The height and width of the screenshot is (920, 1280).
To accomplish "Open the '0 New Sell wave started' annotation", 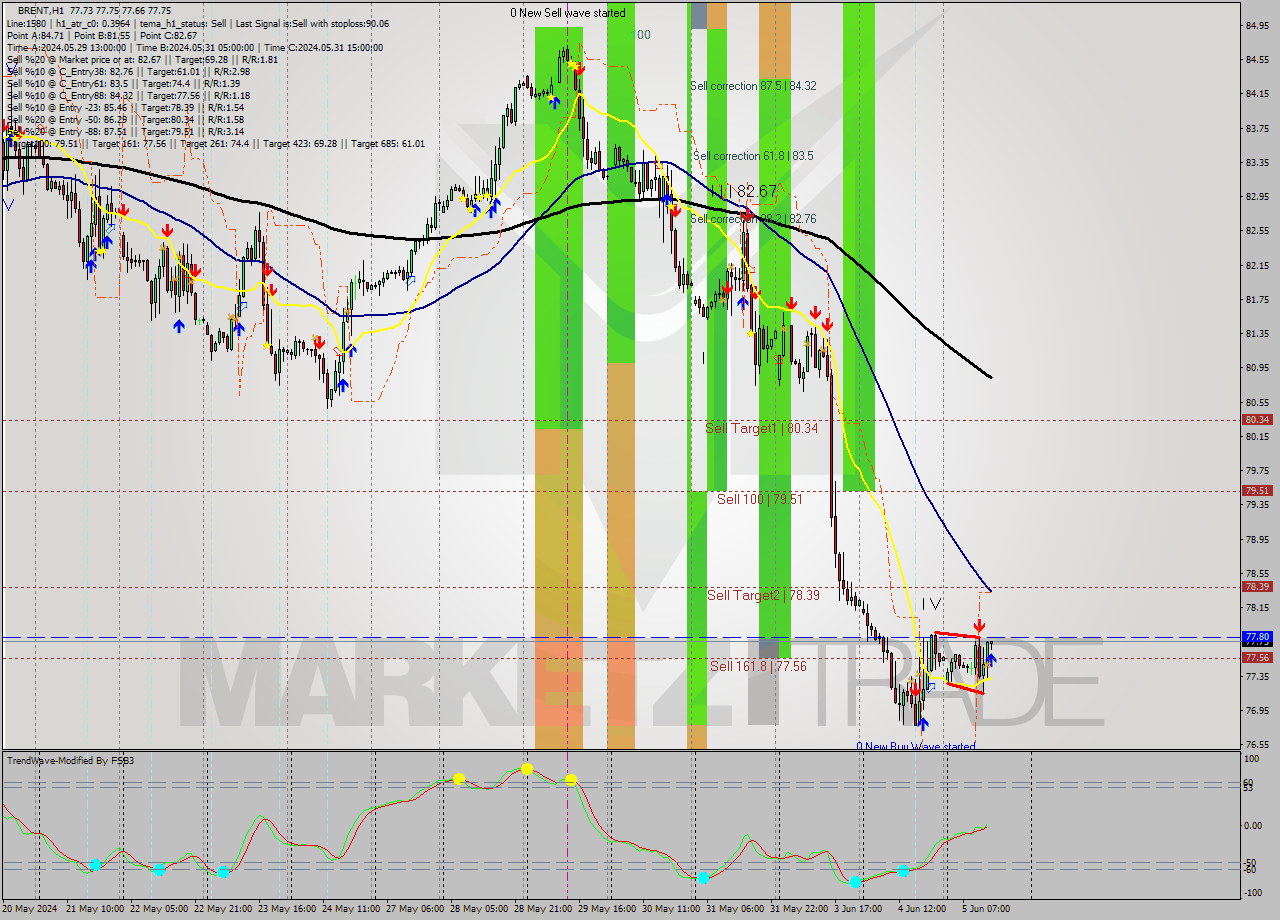I will (567, 13).
